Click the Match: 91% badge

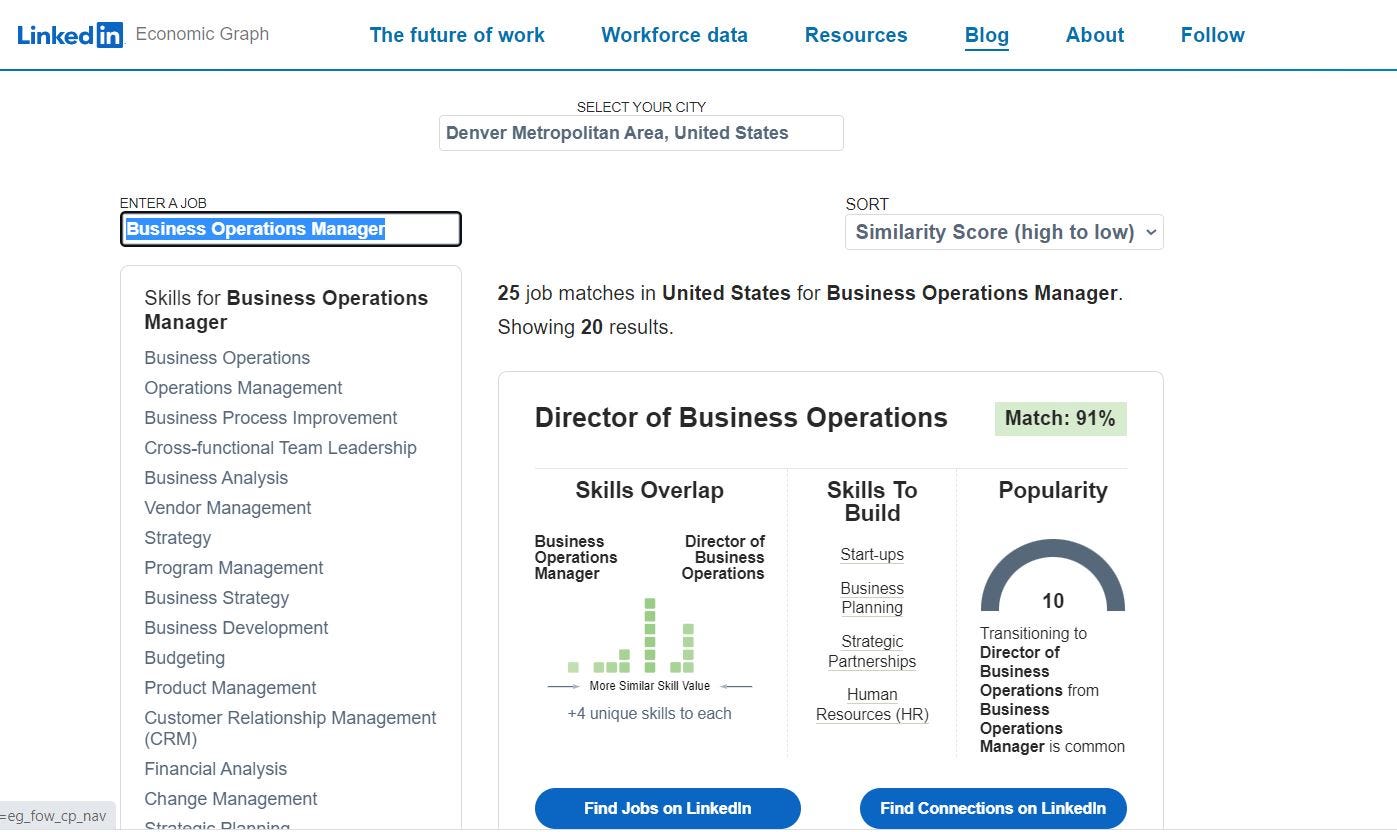(x=1060, y=419)
